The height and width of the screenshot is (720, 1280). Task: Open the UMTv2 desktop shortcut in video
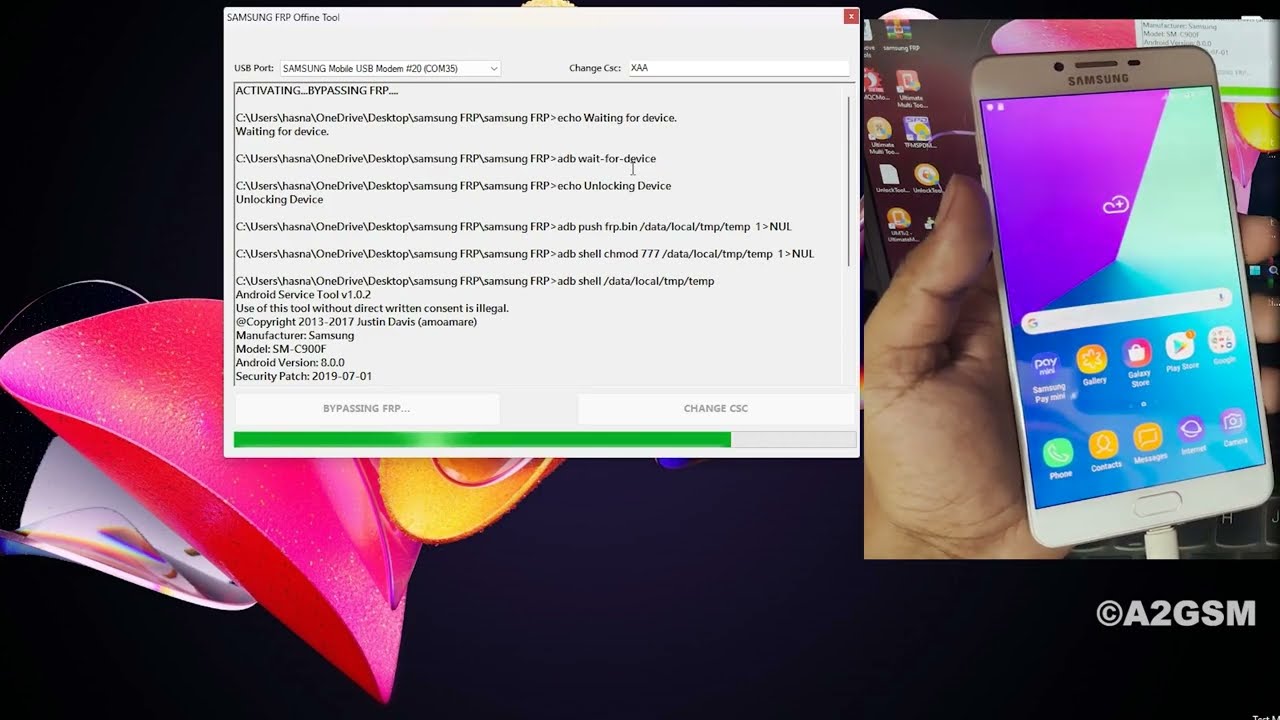[898, 224]
